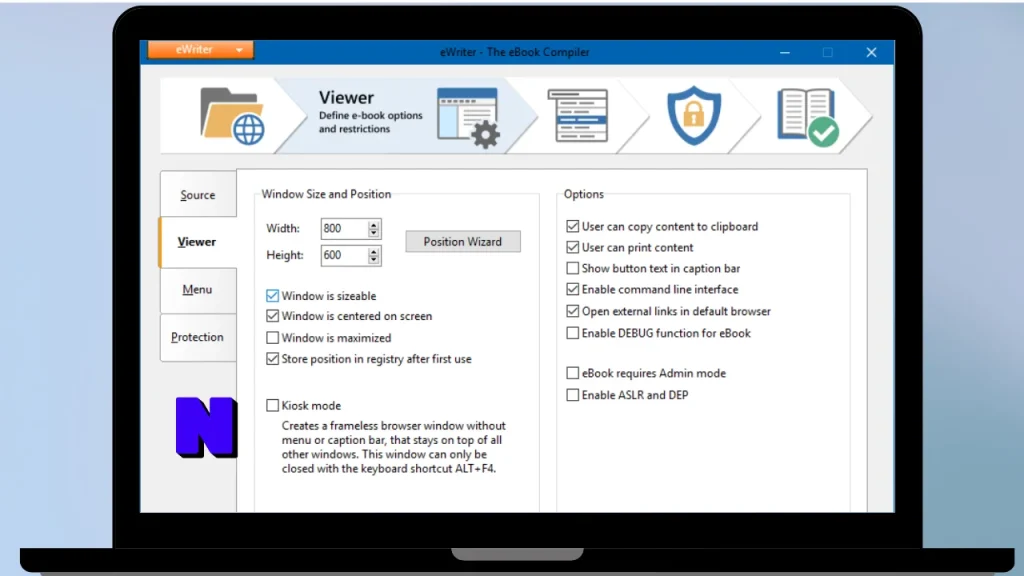The width and height of the screenshot is (1024, 576).
Task: Check eBook requires Admin mode
Action: tap(573, 374)
